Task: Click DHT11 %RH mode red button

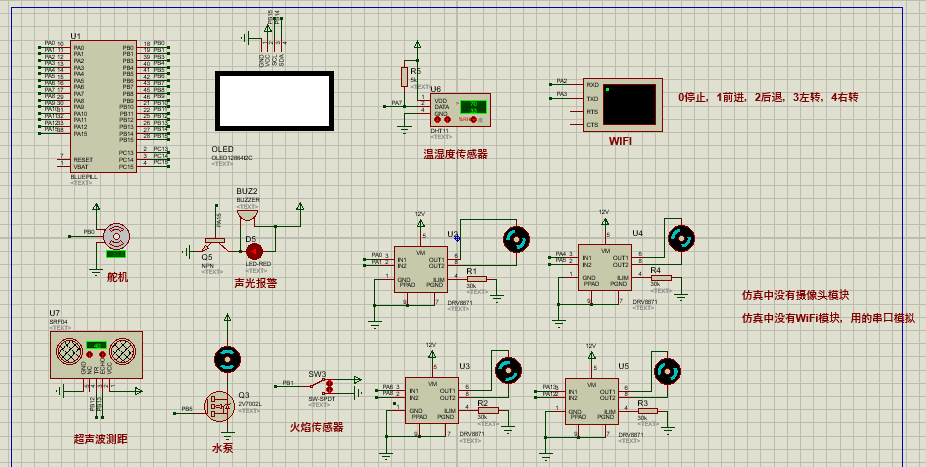Action: pos(473,119)
